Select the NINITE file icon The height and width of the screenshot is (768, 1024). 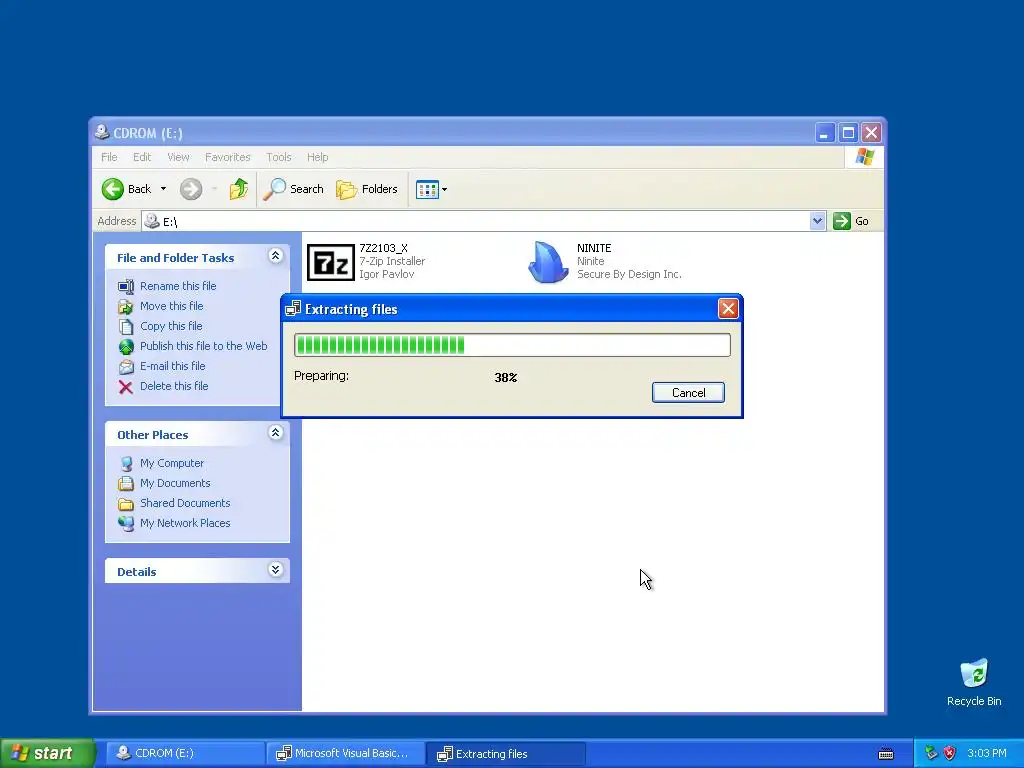click(547, 262)
